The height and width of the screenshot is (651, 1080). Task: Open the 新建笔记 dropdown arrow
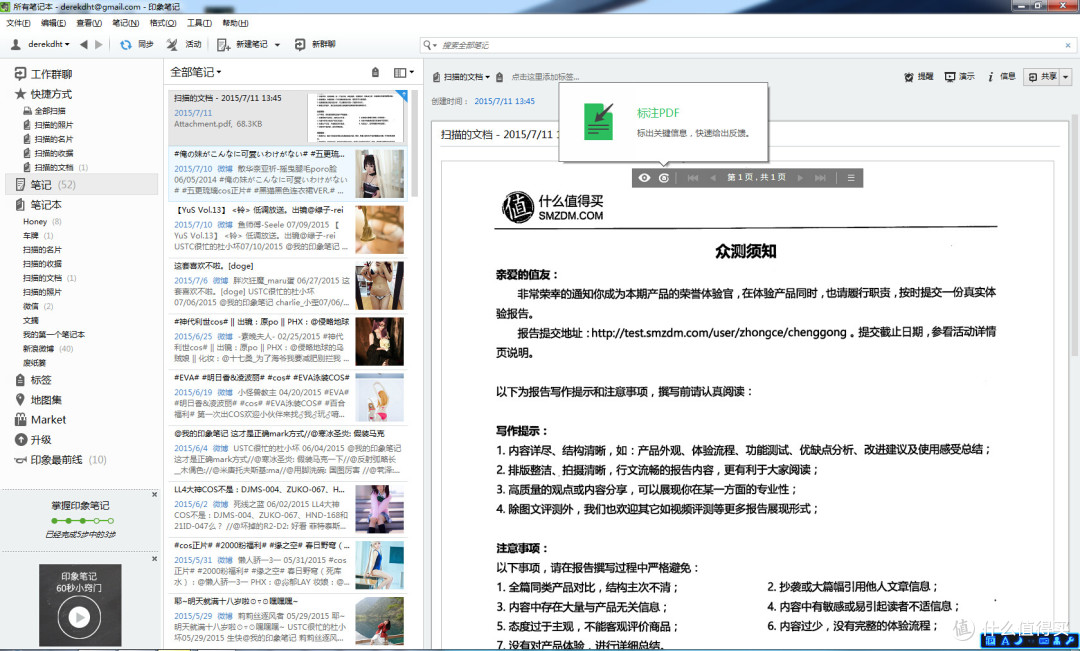277,45
